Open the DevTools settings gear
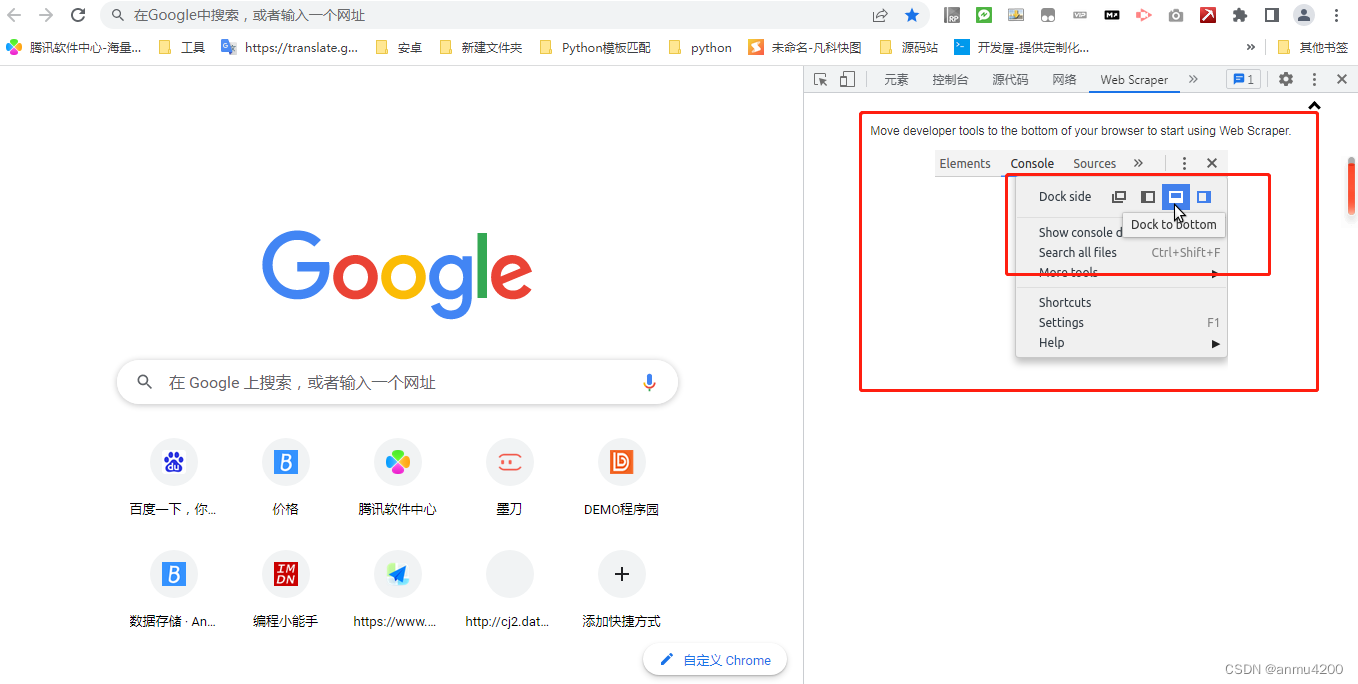Image resolution: width=1358 pixels, height=684 pixels. pos(1286,79)
